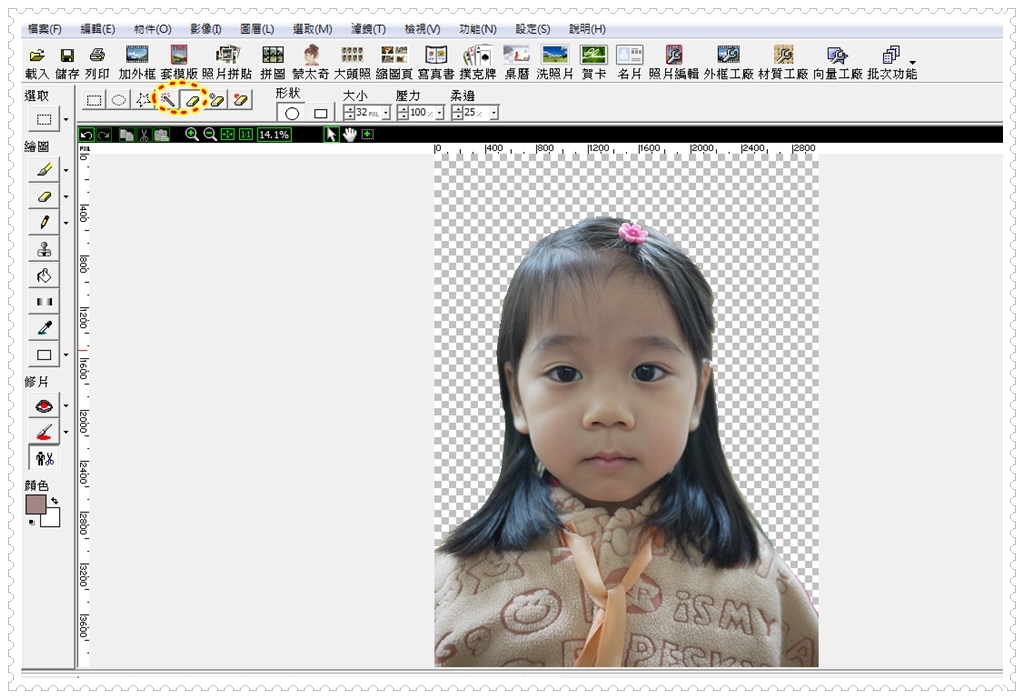Click the cut scissors icon
This screenshot has width=1024, height=699.
144,135
